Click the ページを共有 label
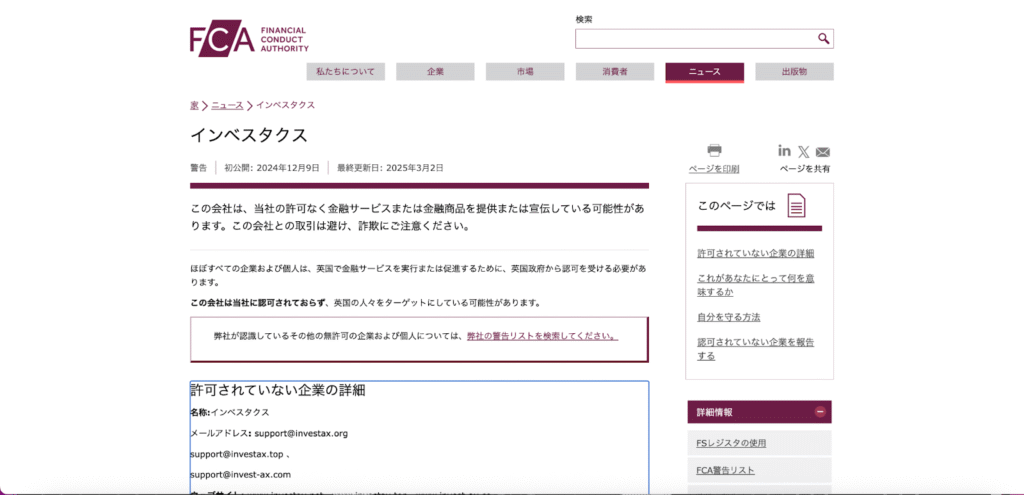Image resolution: width=1024 pixels, height=495 pixels. click(805, 169)
